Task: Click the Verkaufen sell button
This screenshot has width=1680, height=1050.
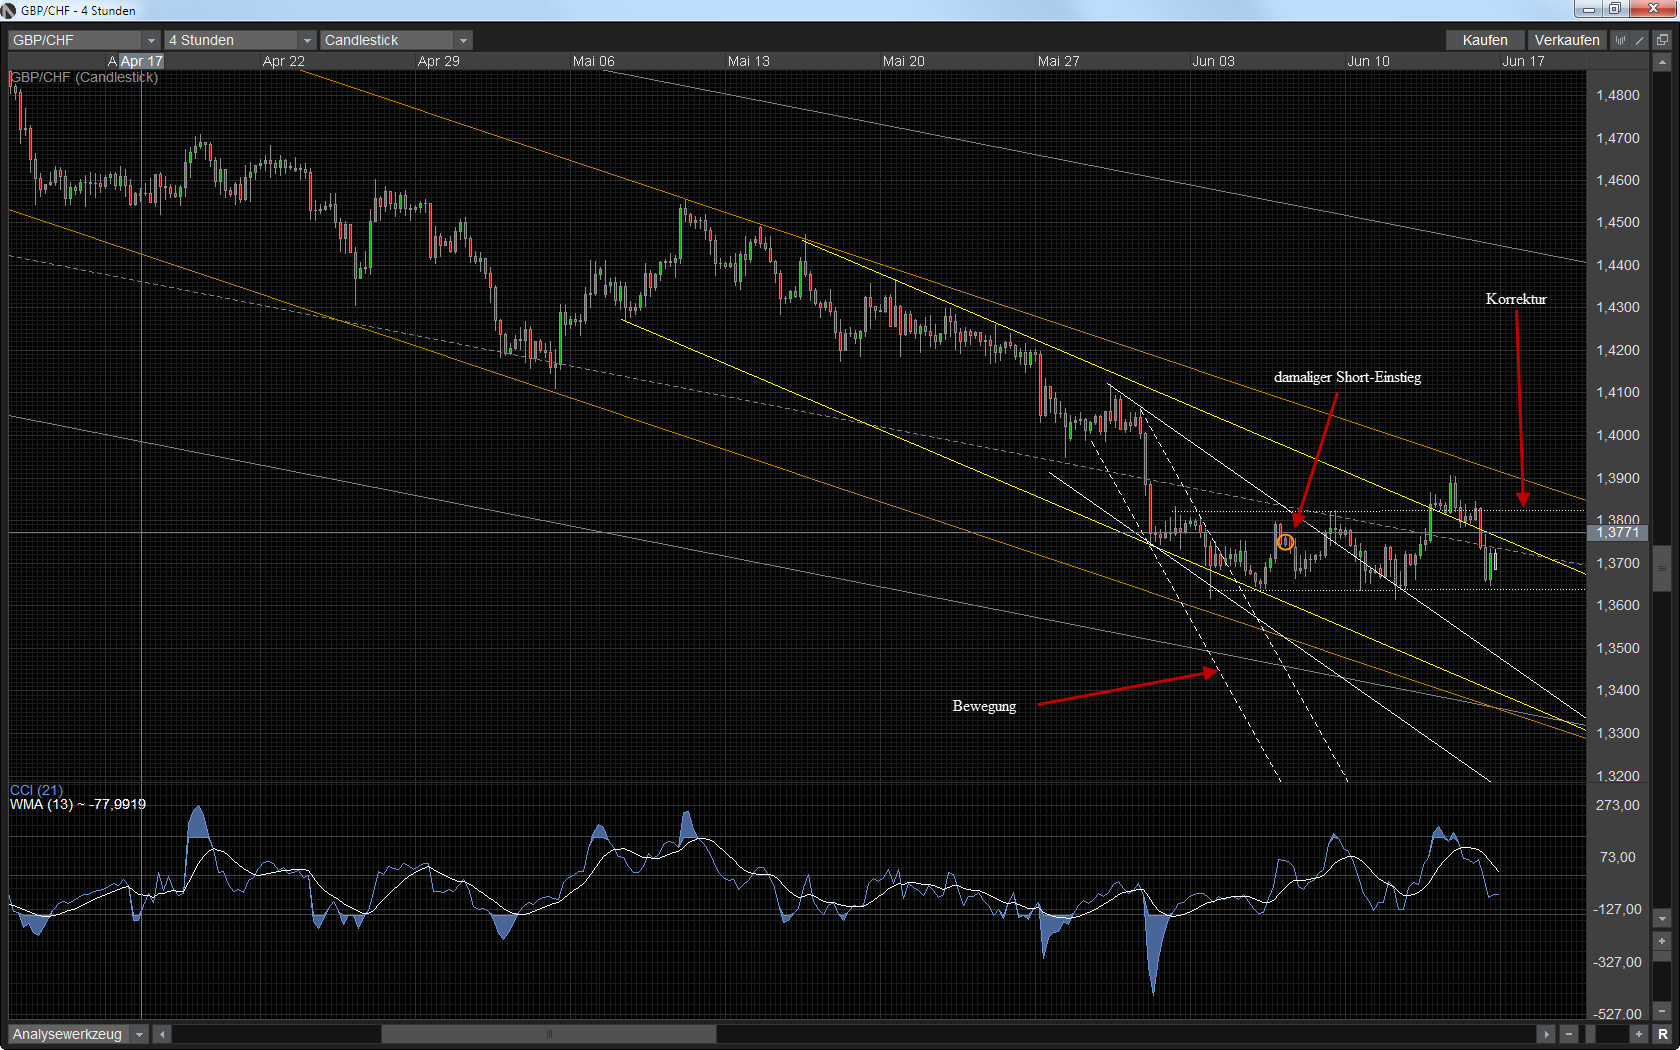Action: pos(1567,40)
